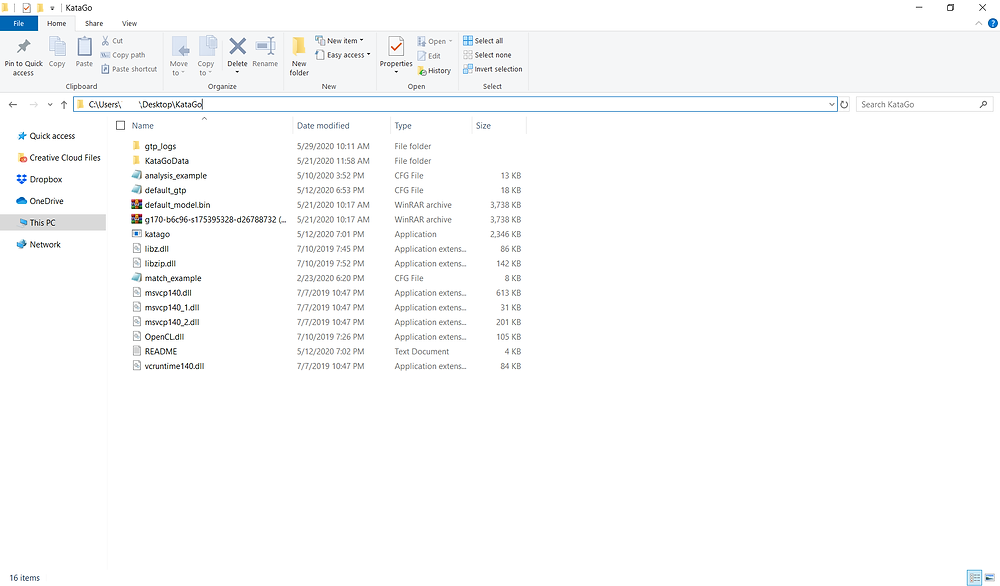Click the Delete X icon
Viewport: 1000px width, 586px height.
(237, 46)
